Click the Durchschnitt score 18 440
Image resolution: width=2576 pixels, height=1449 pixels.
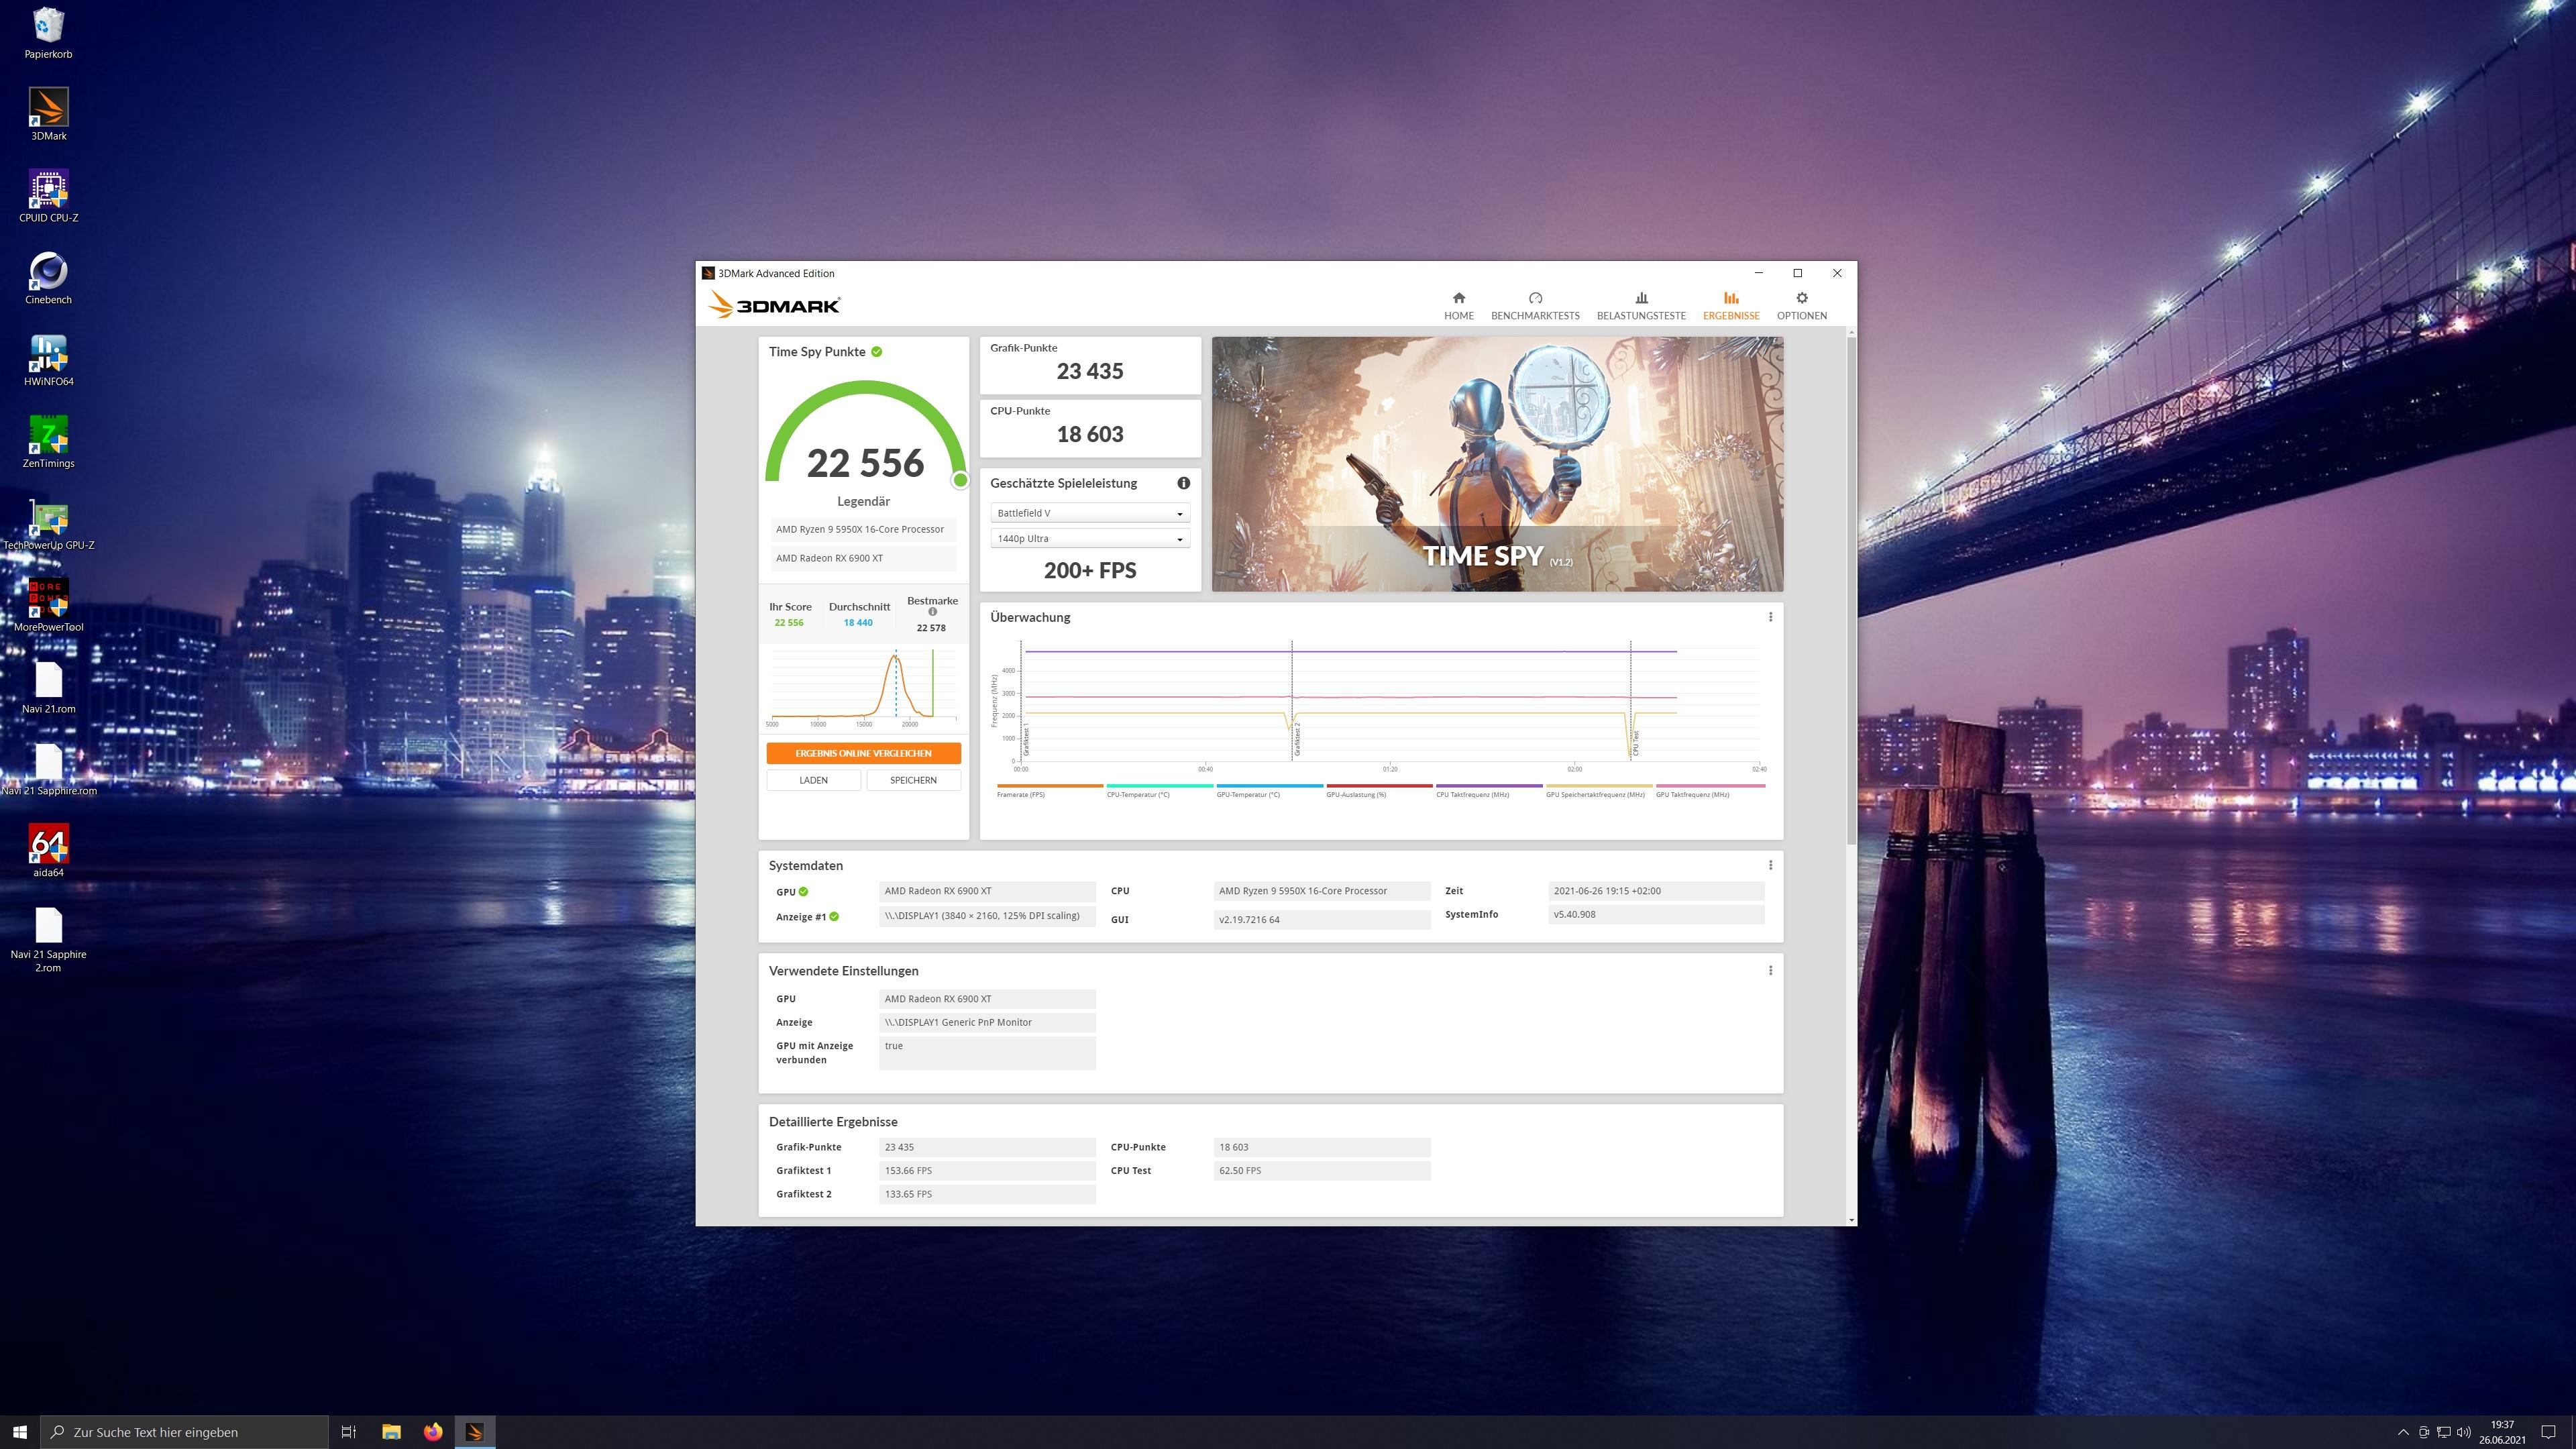point(858,622)
